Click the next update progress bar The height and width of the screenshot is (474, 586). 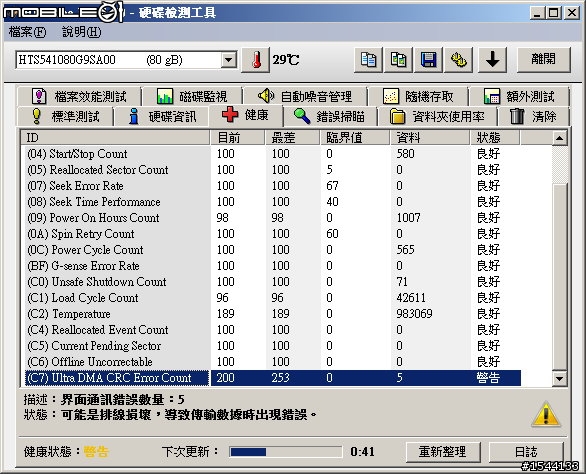(286, 452)
